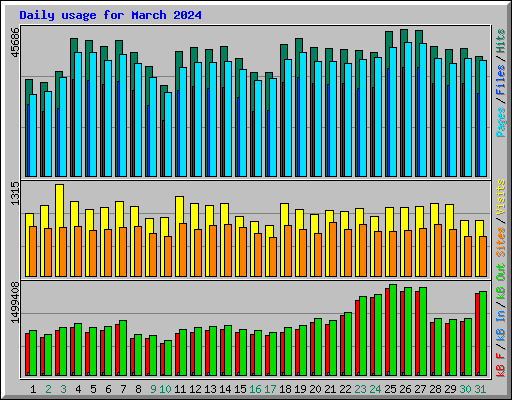This screenshot has width=512, height=400.
Task: Click the 'Sites' legend label
Action: point(501,242)
